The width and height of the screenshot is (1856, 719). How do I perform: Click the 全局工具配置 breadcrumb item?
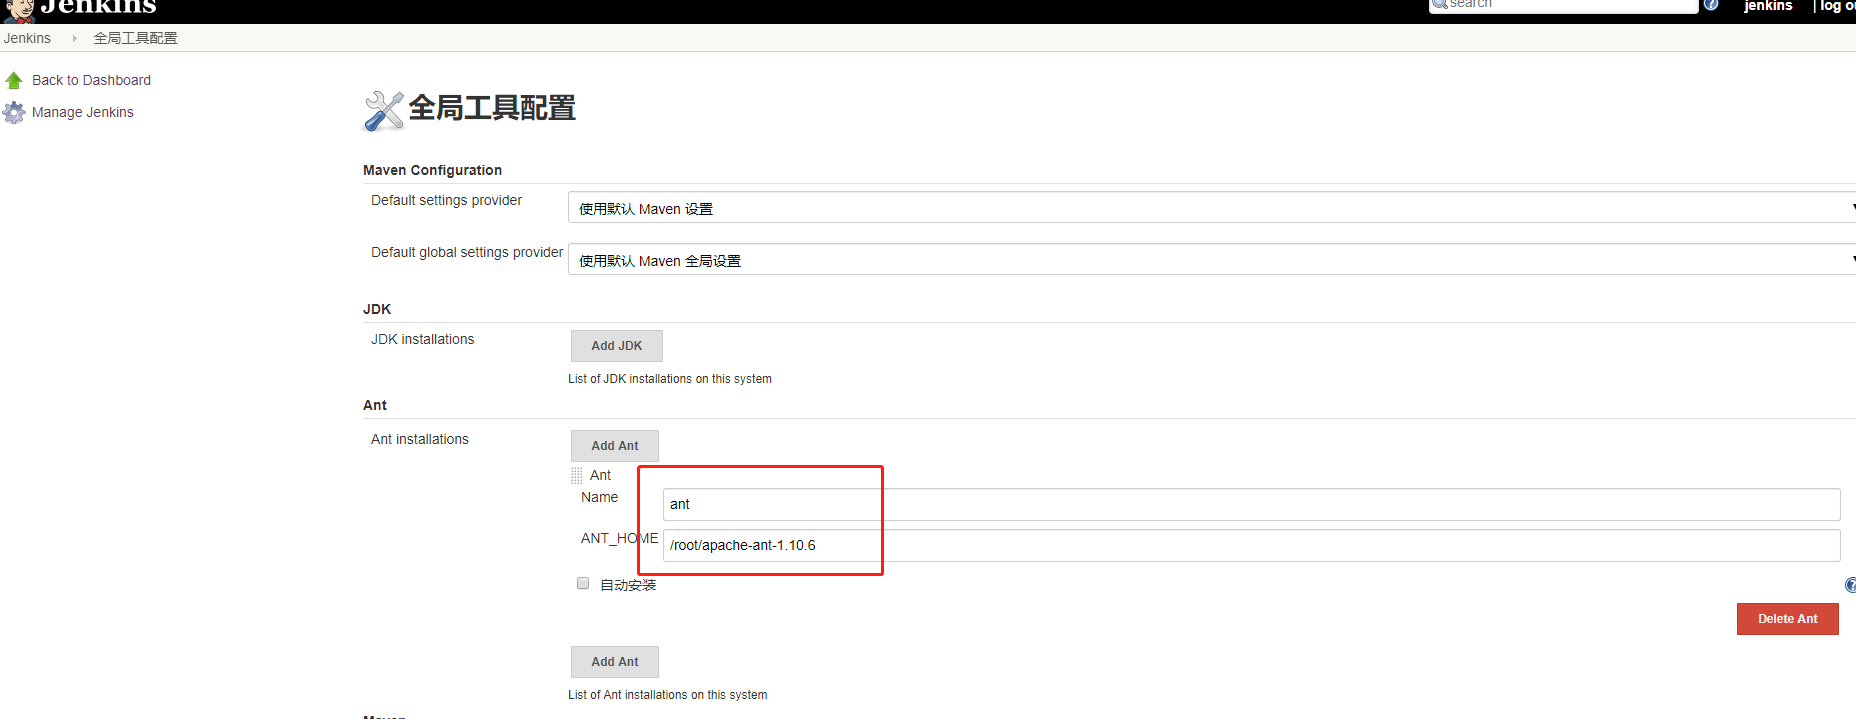point(135,38)
